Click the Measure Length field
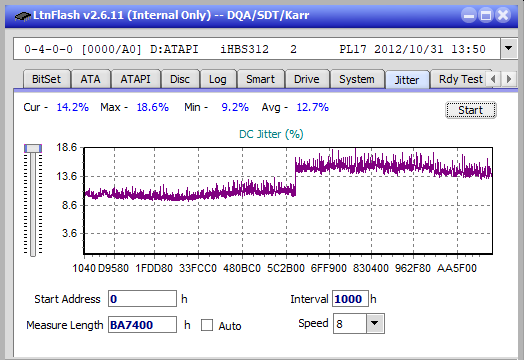 click(142, 325)
